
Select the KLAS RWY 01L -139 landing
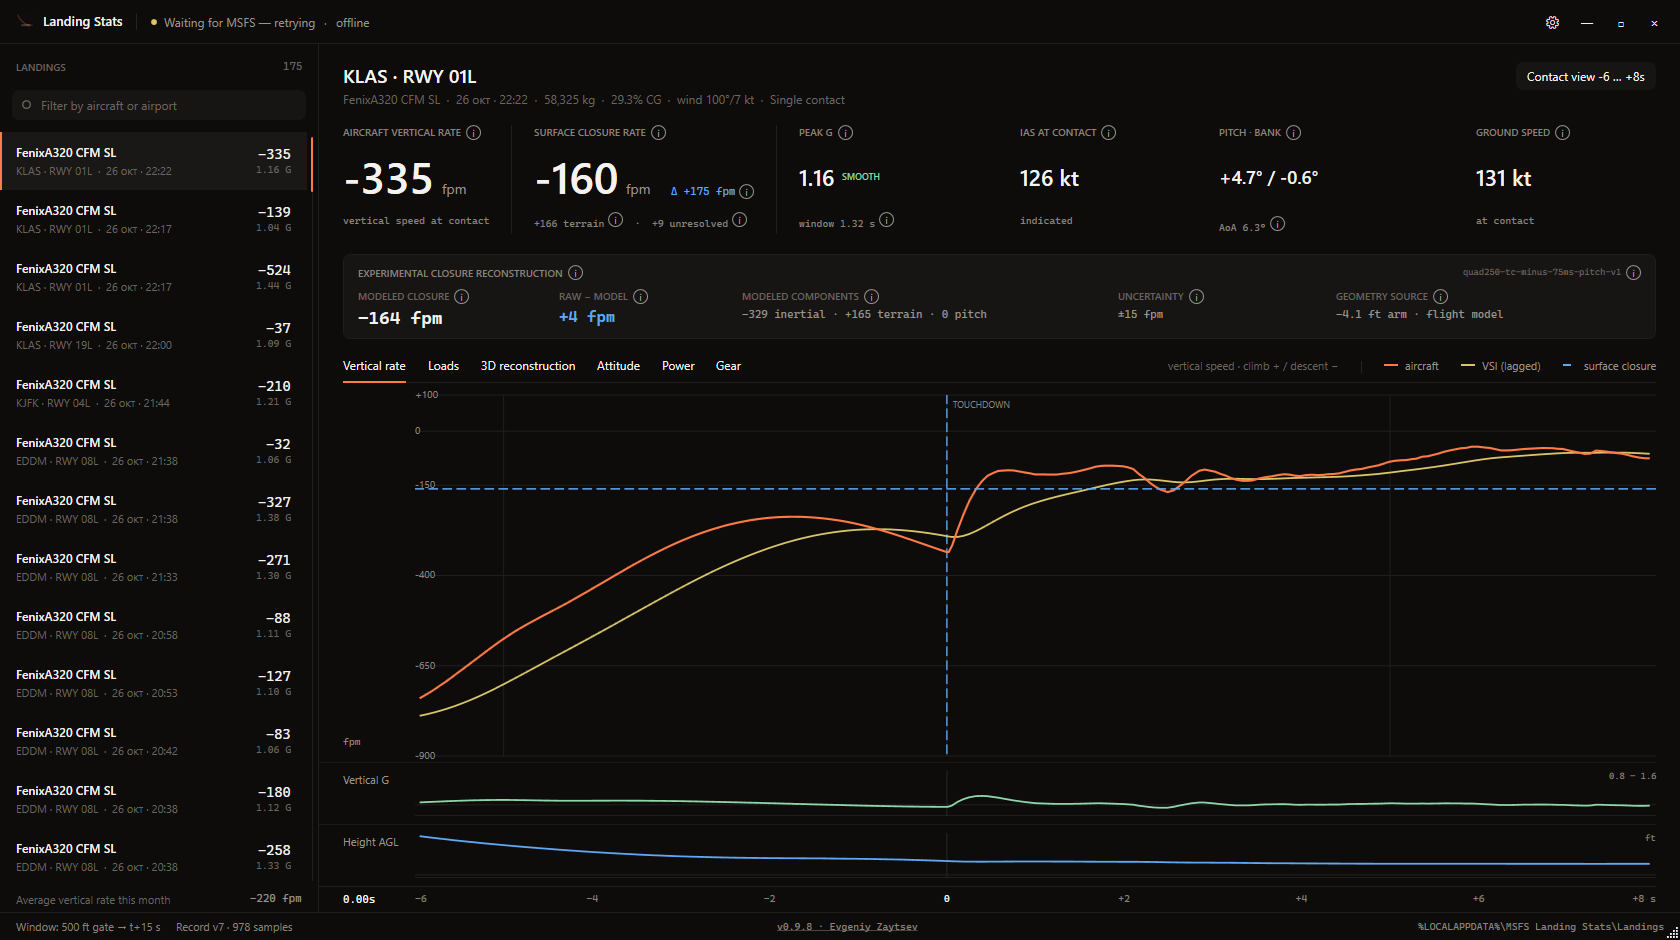(x=156, y=219)
